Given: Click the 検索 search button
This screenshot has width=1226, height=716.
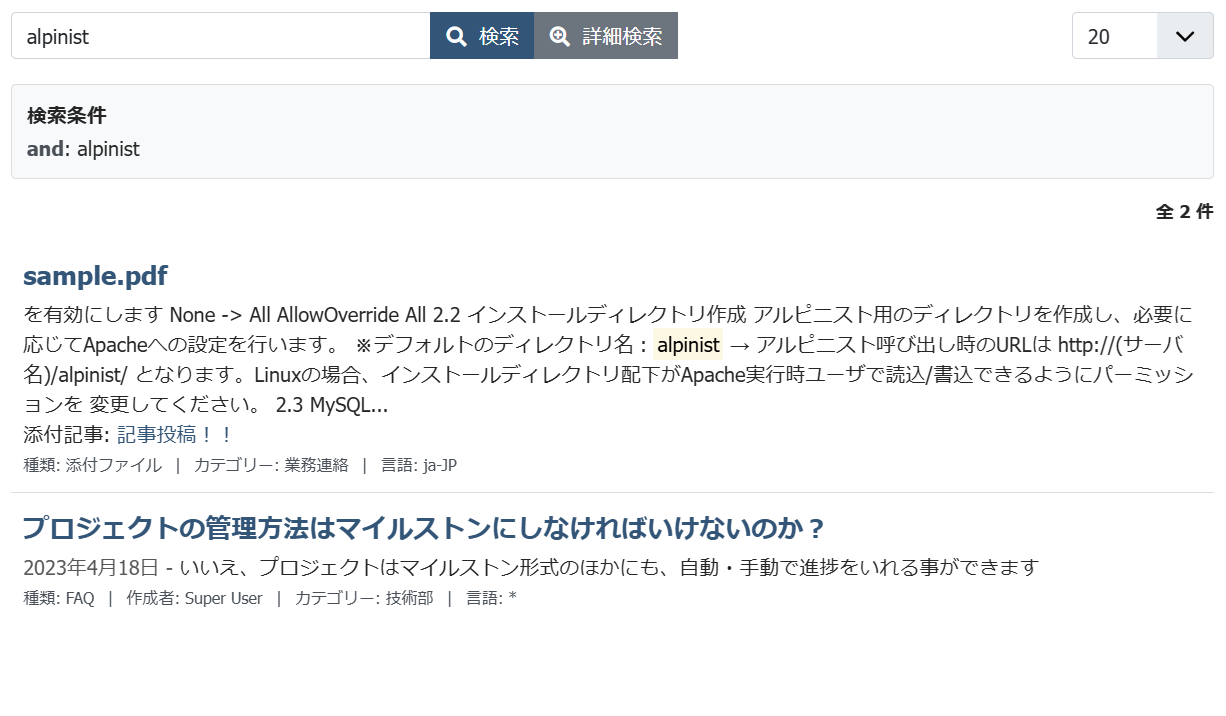Looking at the screenshot, I should (x=482, y=36).
